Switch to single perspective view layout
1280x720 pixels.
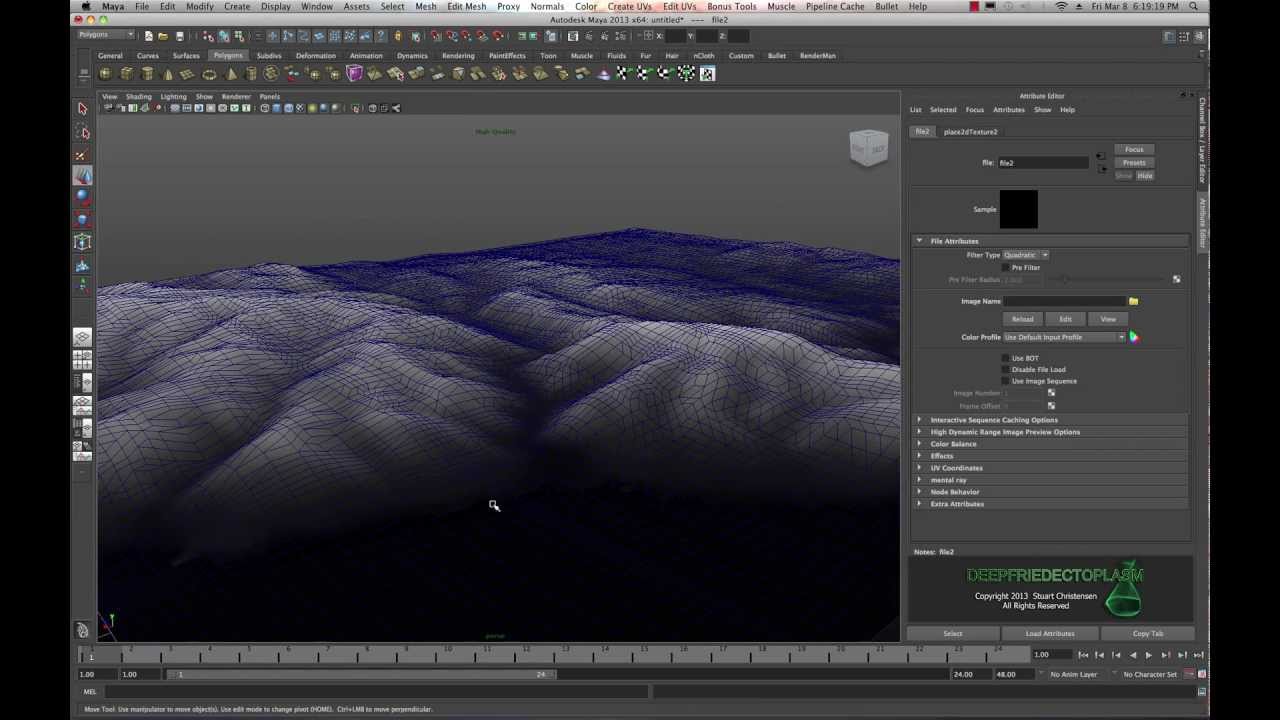pos(83,338)
